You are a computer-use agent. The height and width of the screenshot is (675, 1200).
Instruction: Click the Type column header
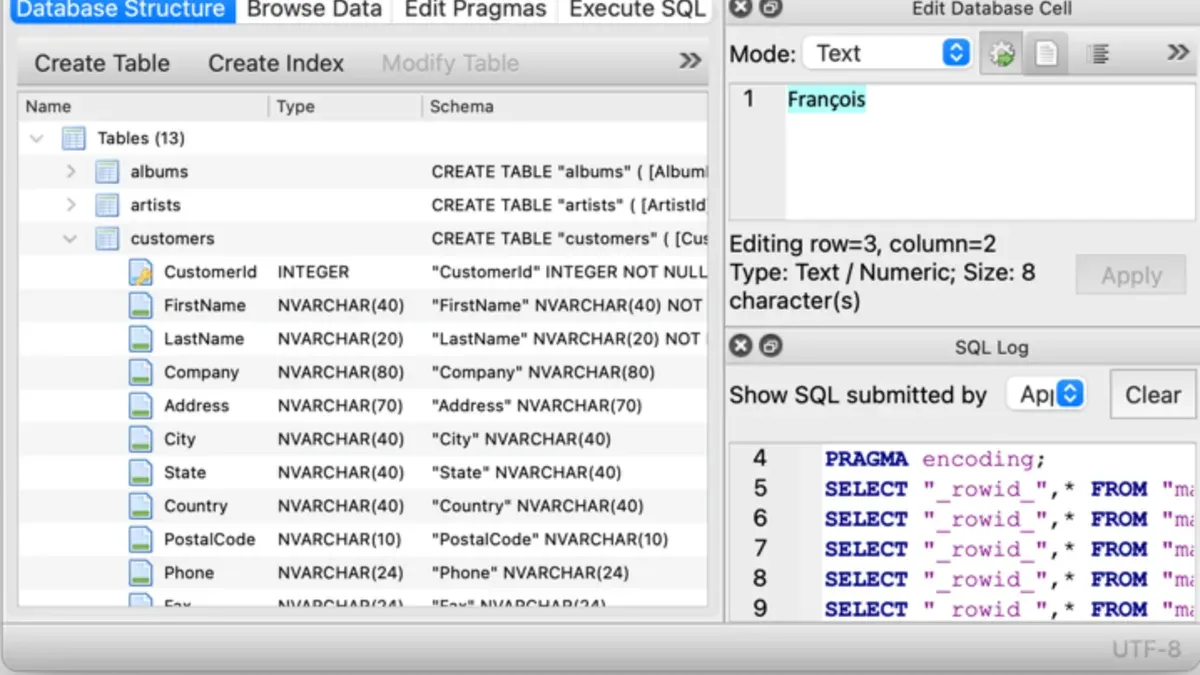345,106
